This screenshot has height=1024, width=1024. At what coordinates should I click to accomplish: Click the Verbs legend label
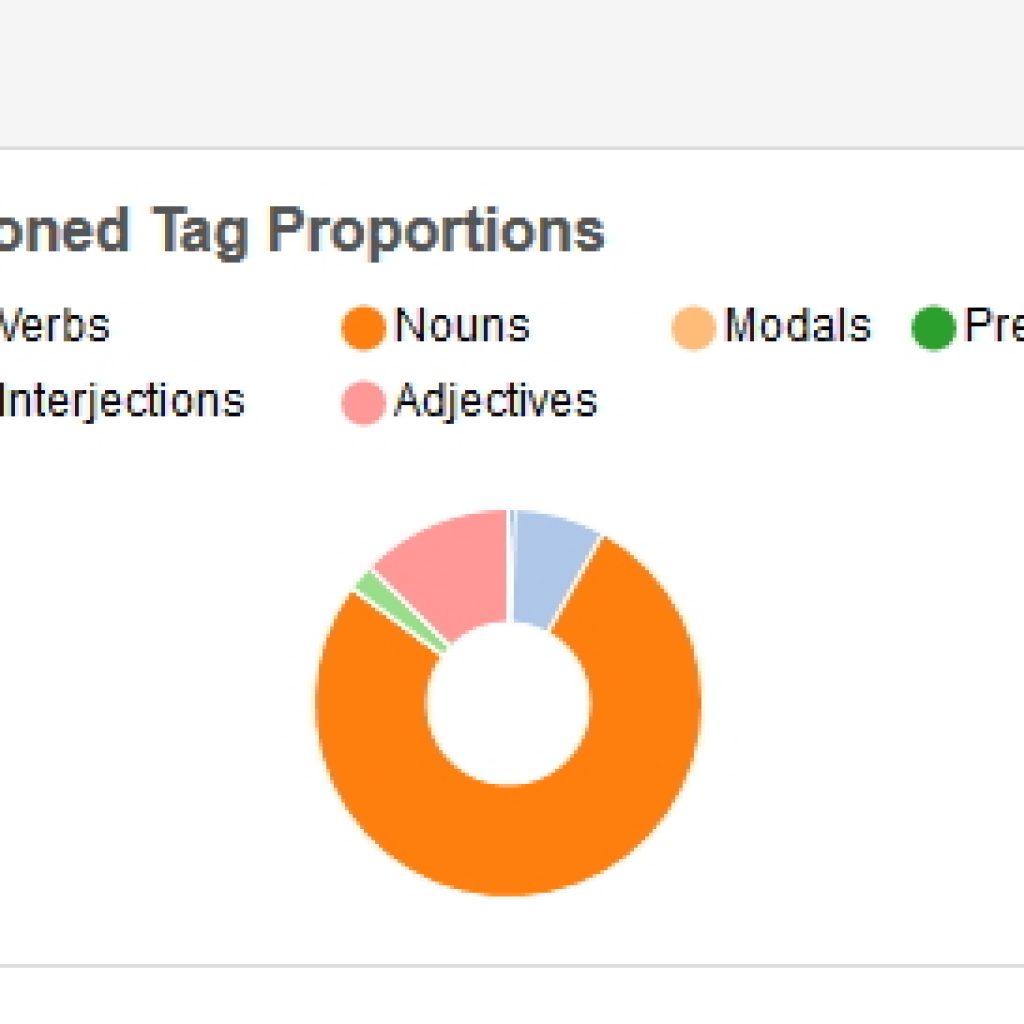click(x=54, y=325)
